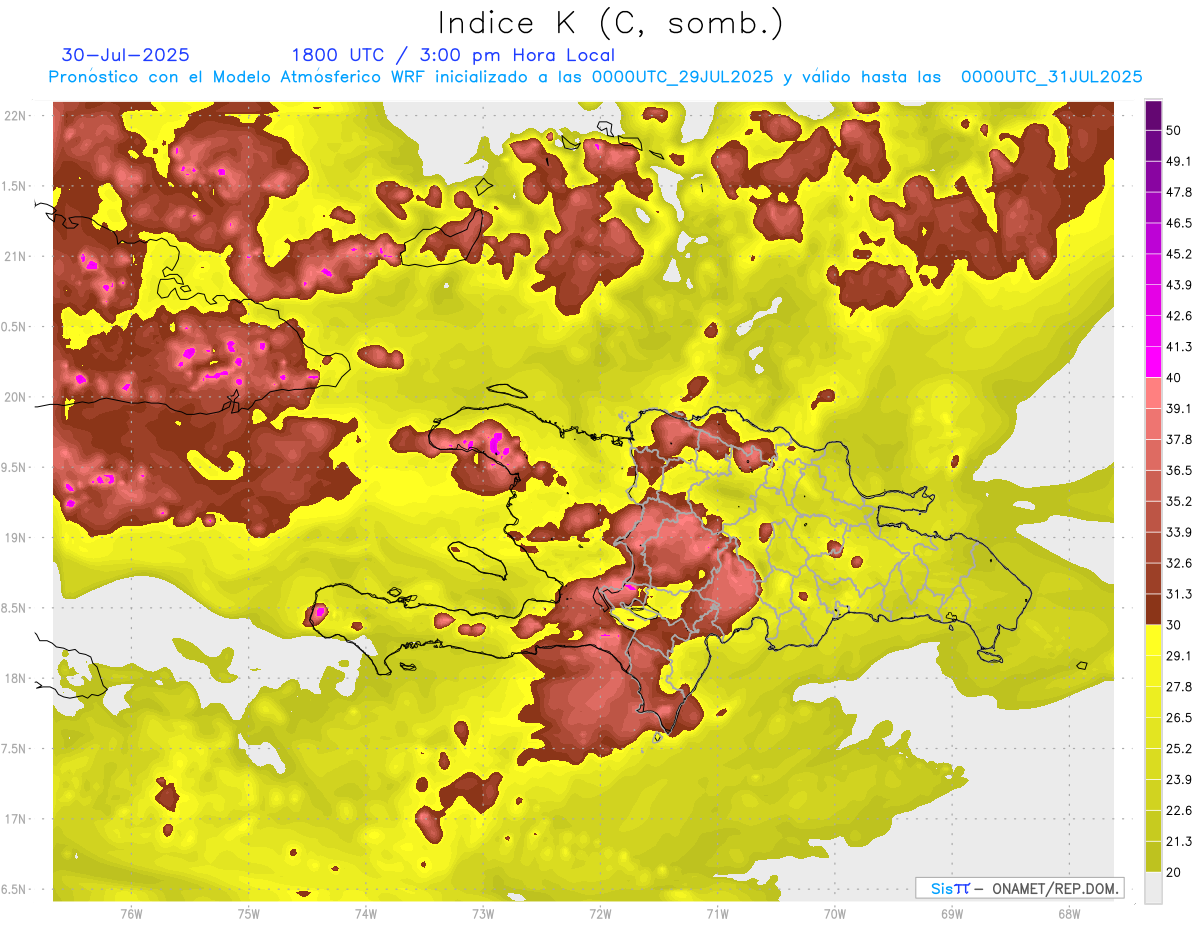Select the dark purple swatch beside 50
The image size is (1200, 927).
(x=1153, y=116)
